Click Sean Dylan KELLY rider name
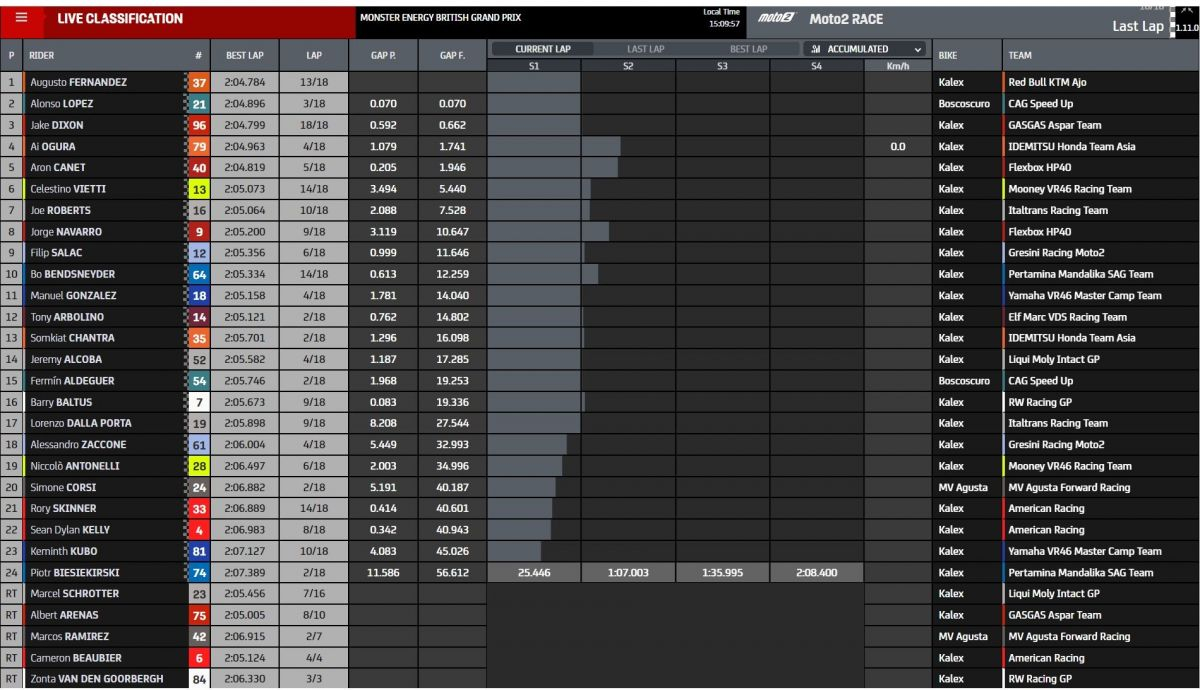The width and height of the screenshot is (1200, 690). pyautogui.click(x=69, y=530)
